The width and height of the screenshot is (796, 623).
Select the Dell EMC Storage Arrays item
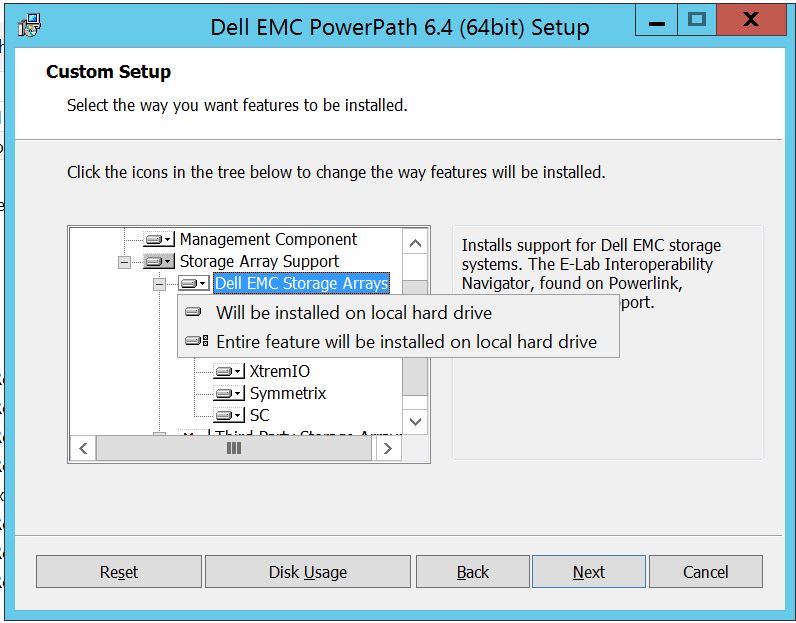(301, 284)
